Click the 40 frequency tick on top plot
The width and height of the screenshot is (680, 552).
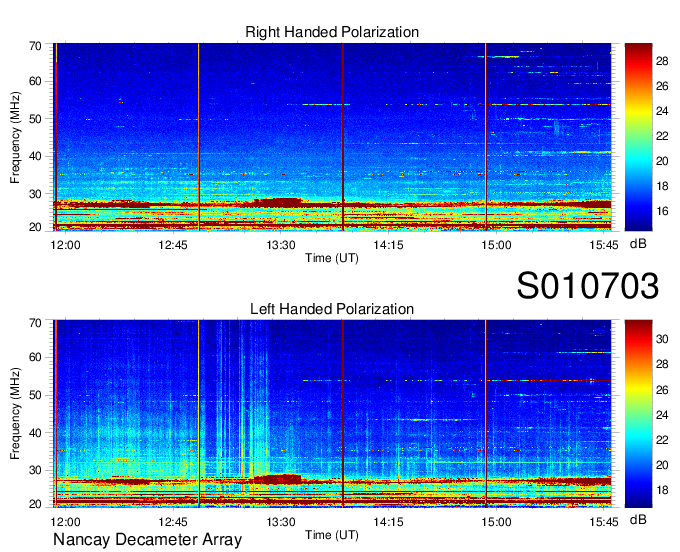pos(35,156)
